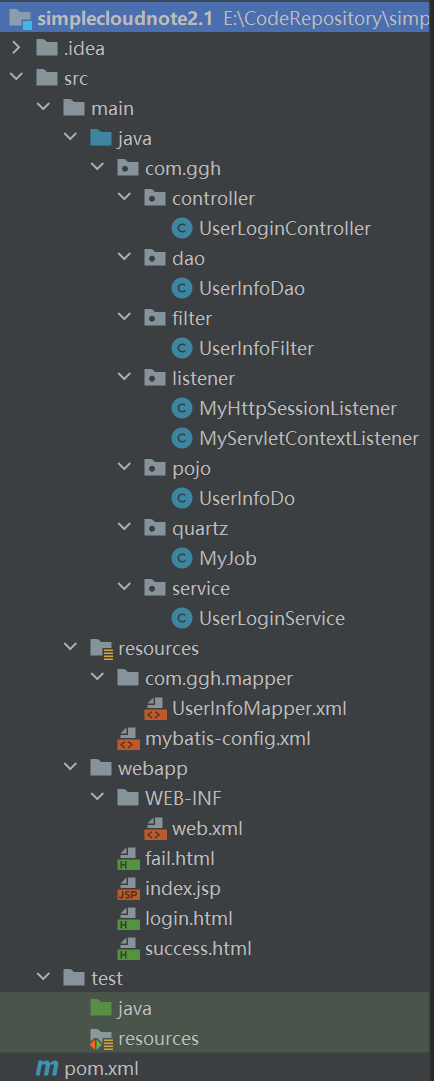Collapse the webapp folder

(x=70, y=767)
